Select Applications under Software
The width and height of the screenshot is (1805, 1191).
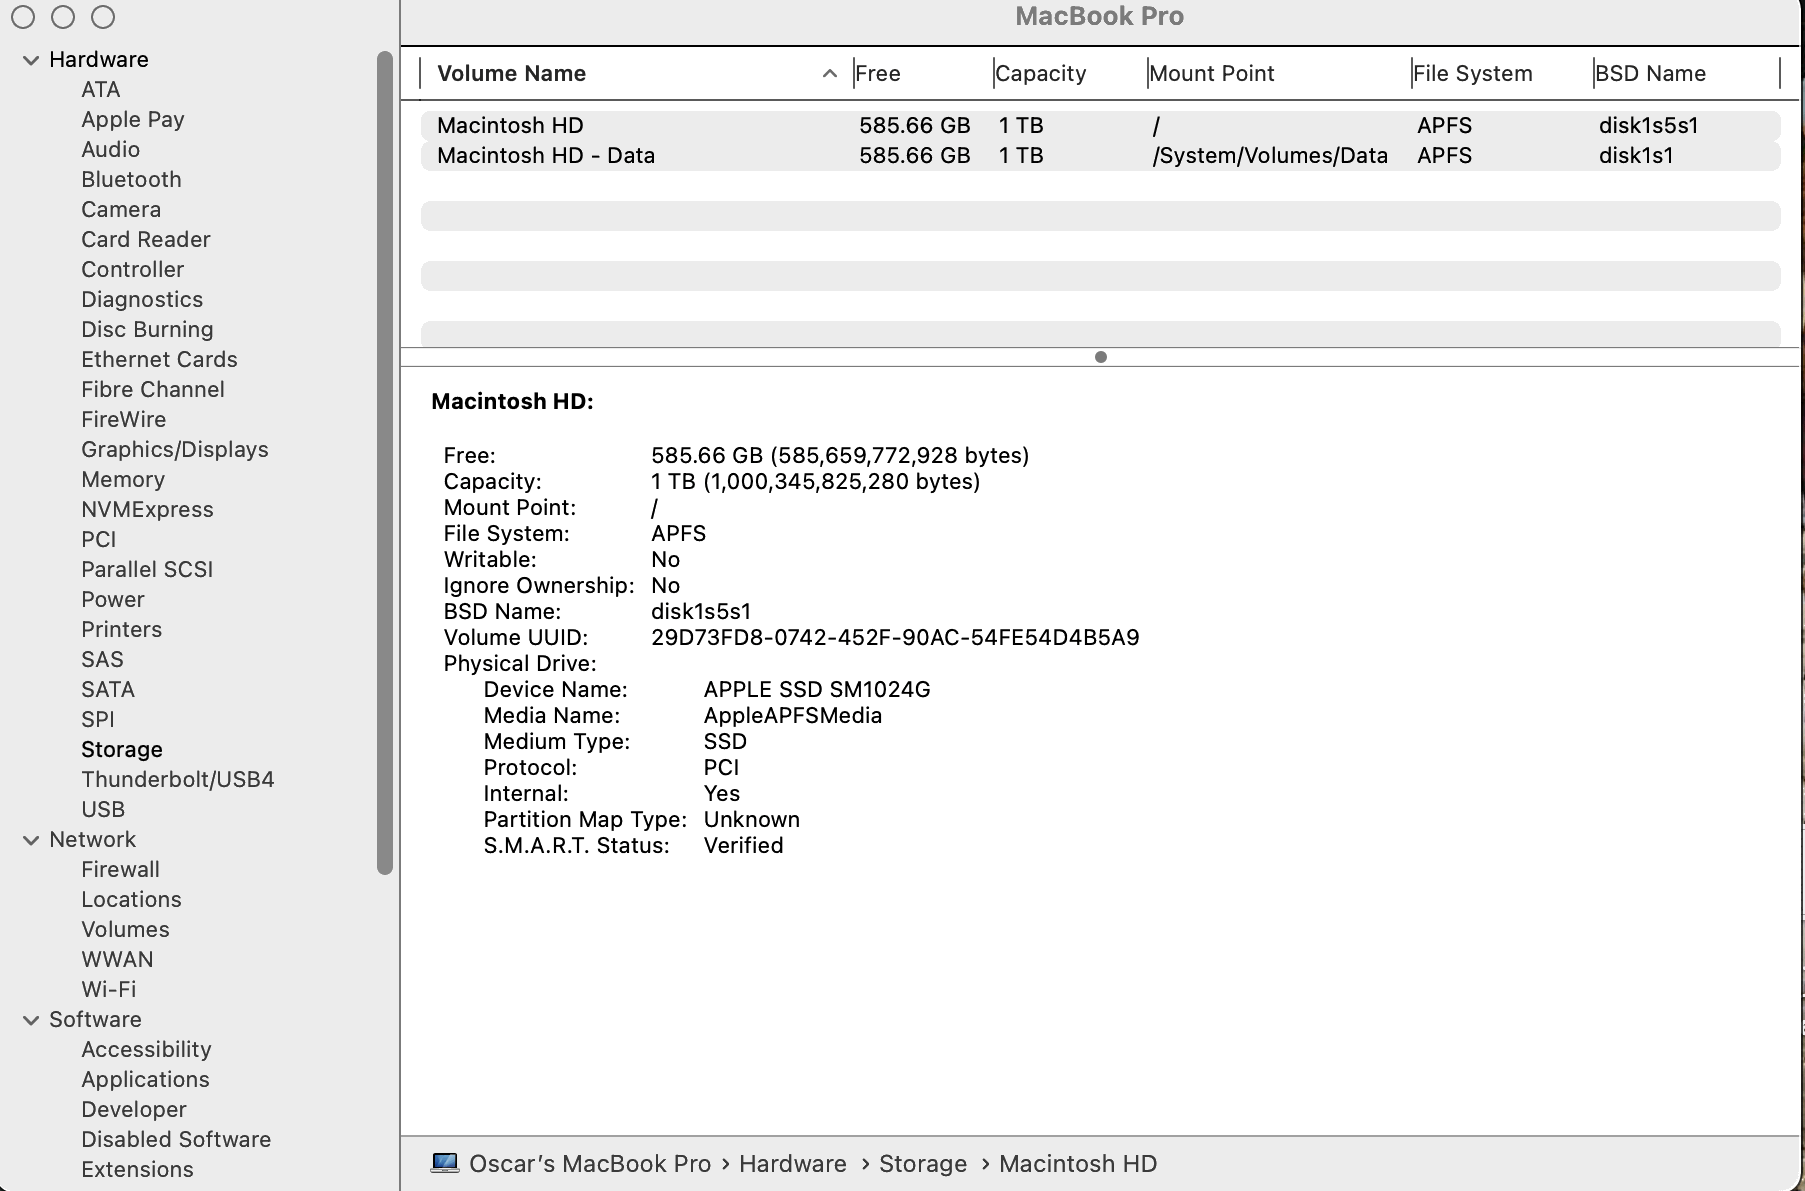point(145,1080)
